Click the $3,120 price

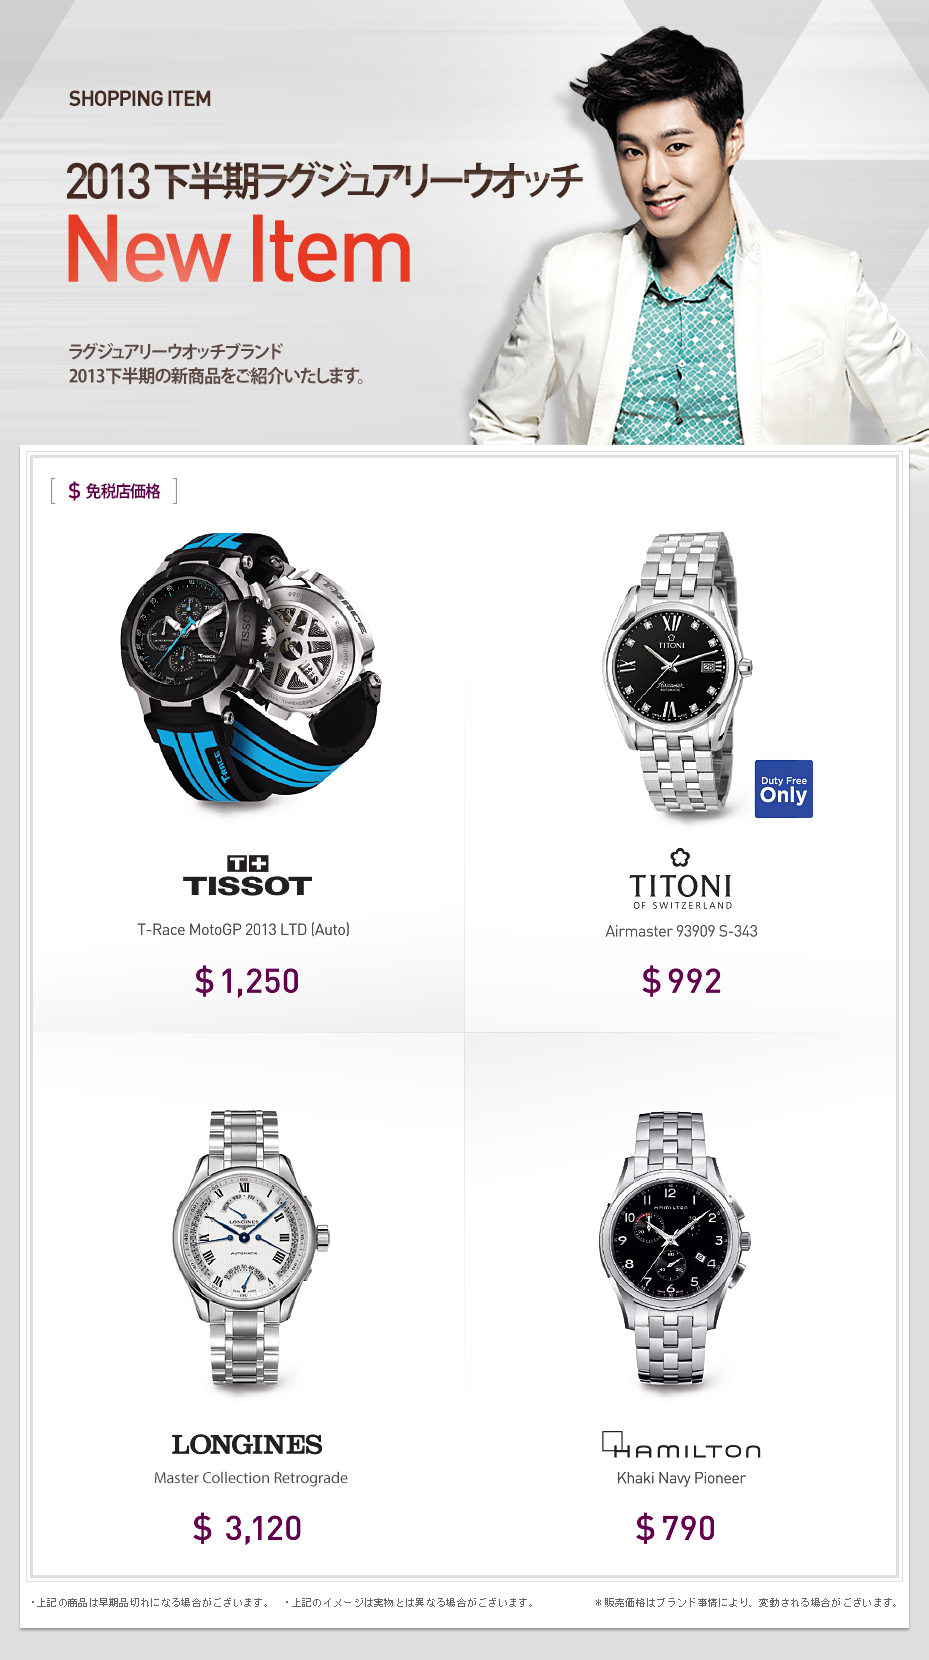click(247, 1528)
